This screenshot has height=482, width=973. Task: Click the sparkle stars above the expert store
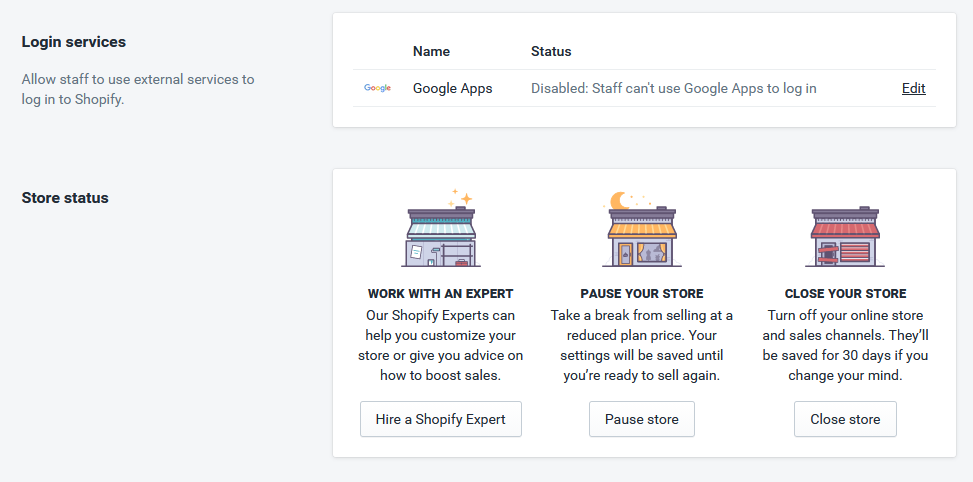click(462, 197)
